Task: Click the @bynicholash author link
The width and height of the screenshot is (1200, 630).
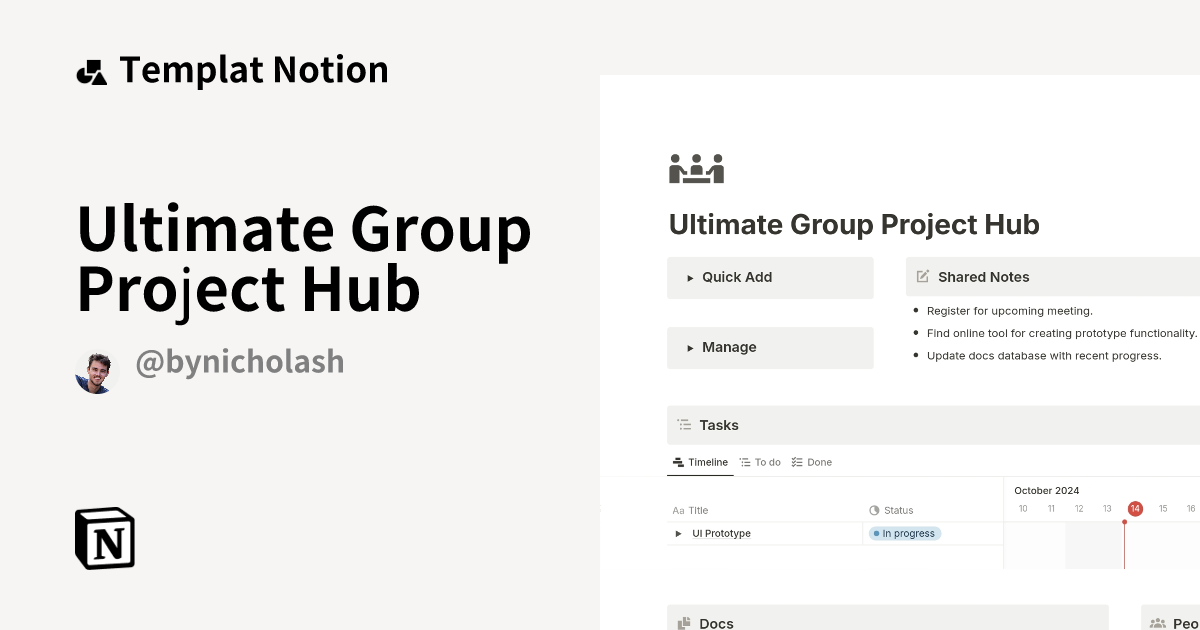Action: (239, 361)
